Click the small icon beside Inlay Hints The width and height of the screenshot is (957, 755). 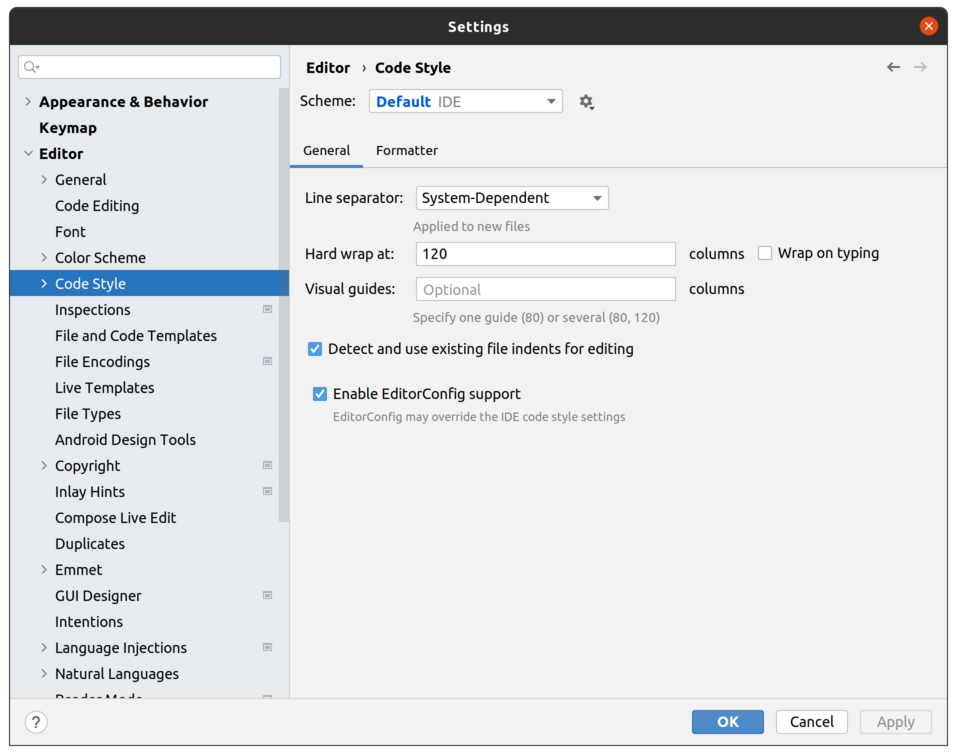(x=267, y=491)
